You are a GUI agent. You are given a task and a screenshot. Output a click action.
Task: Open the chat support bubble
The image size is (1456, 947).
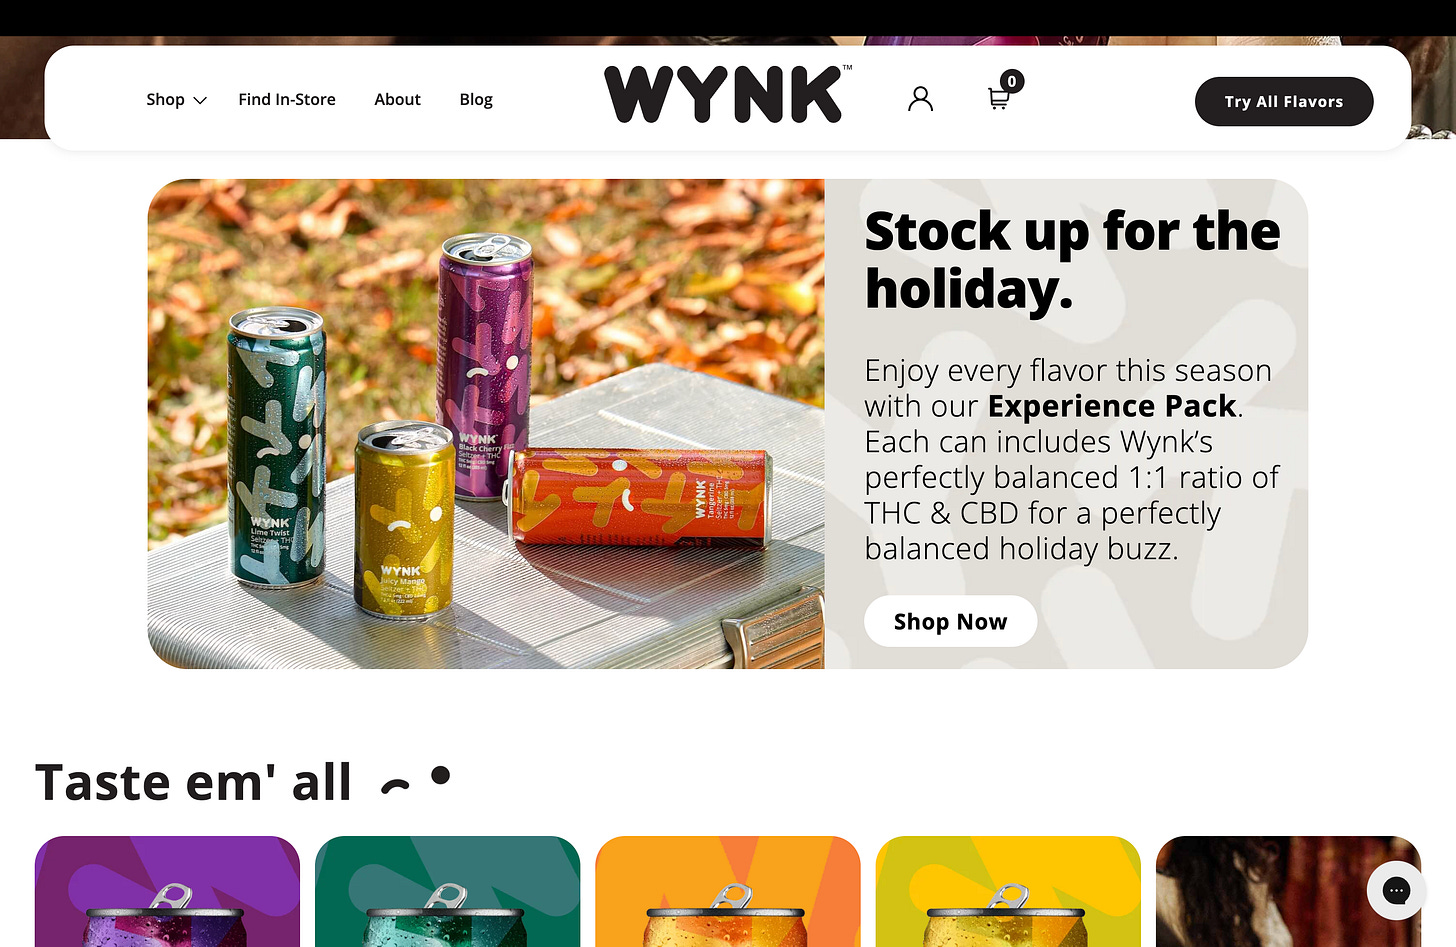[x=1396, y=890]
